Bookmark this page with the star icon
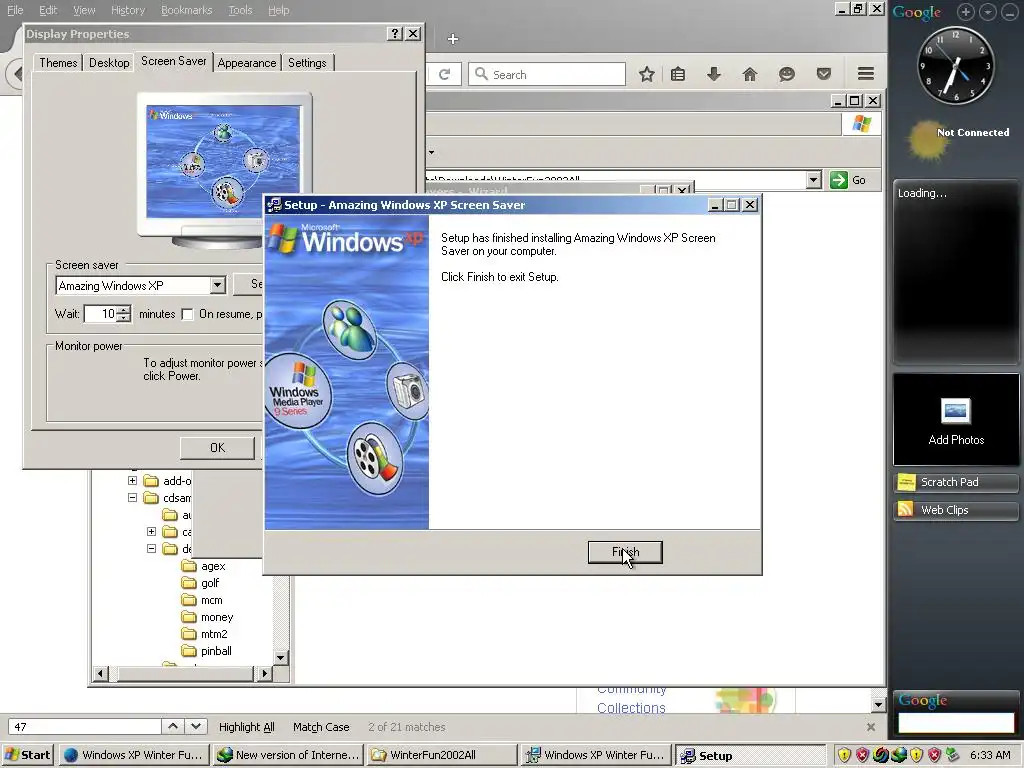 point(647,74)
